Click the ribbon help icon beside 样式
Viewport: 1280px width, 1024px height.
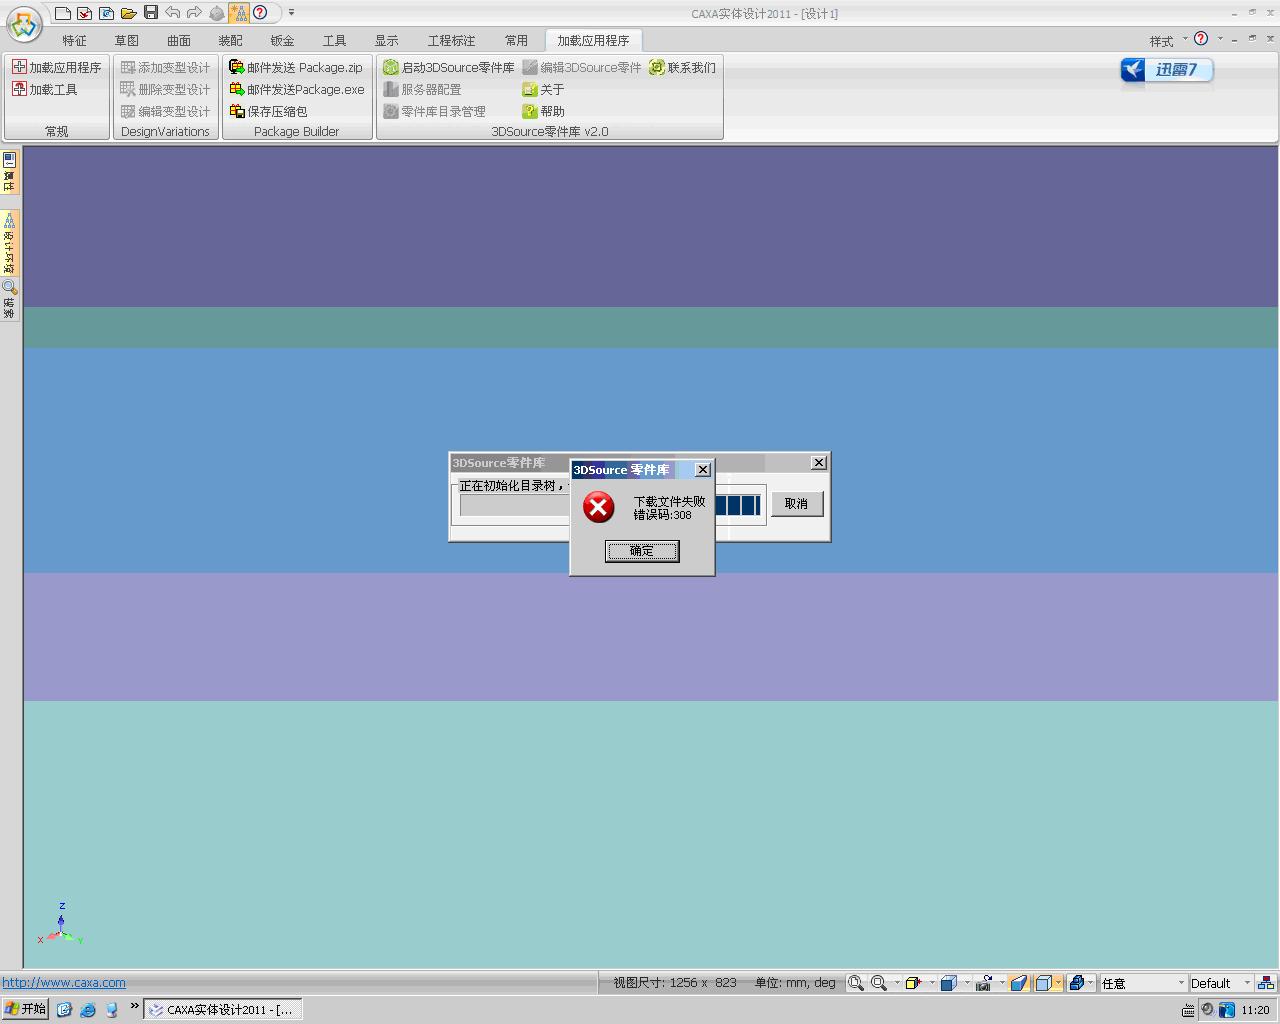[x=1201, y=39]
